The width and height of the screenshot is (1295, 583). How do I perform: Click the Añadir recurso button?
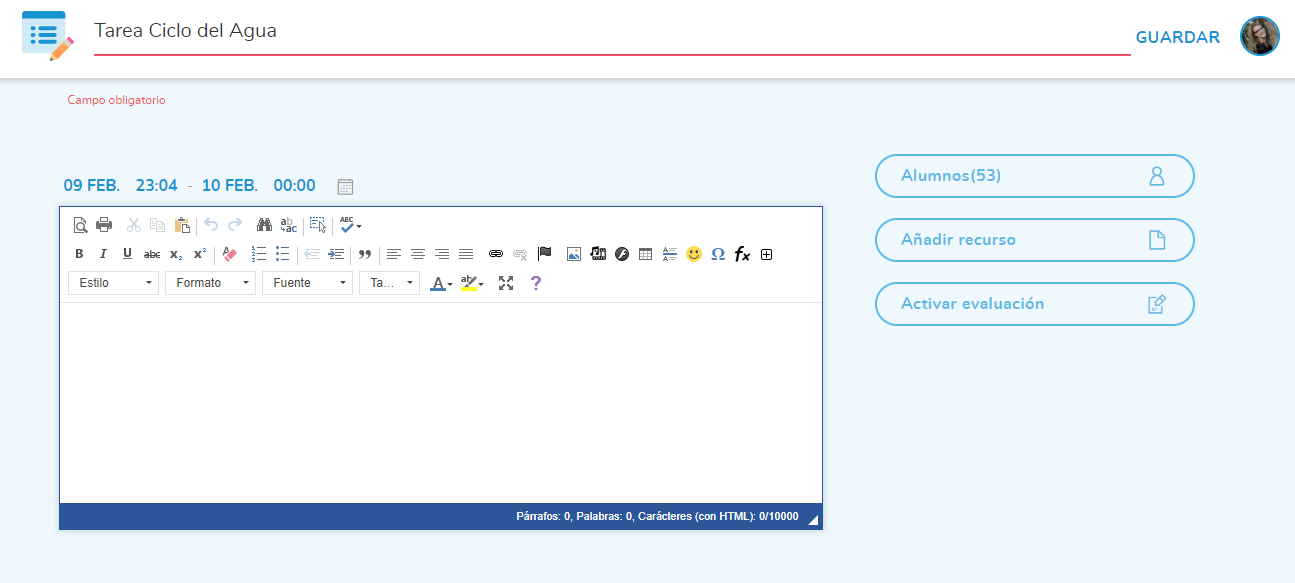pos(1034,240)
